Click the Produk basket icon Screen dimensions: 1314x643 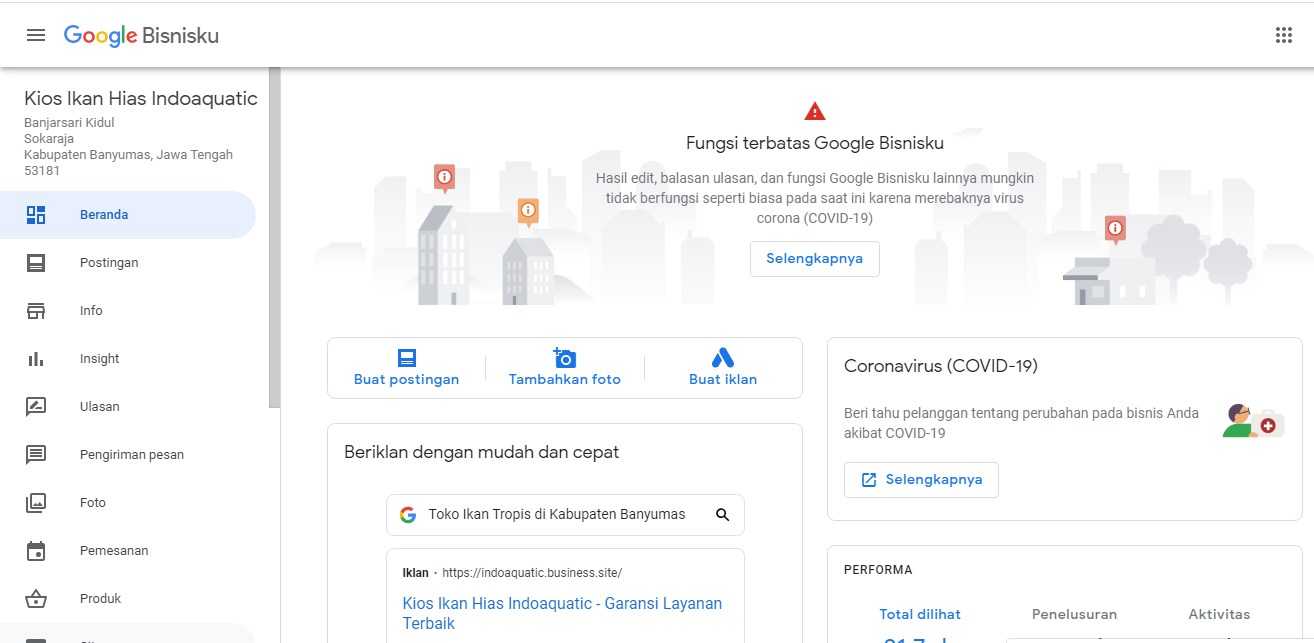36,599
